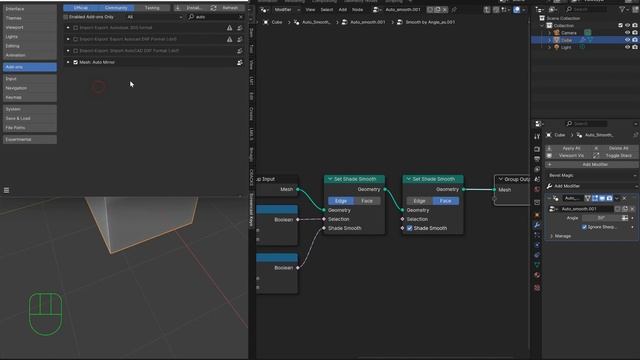Open the Interface preferences section
The height and width of the screenshot is (360, 640).
29,9
